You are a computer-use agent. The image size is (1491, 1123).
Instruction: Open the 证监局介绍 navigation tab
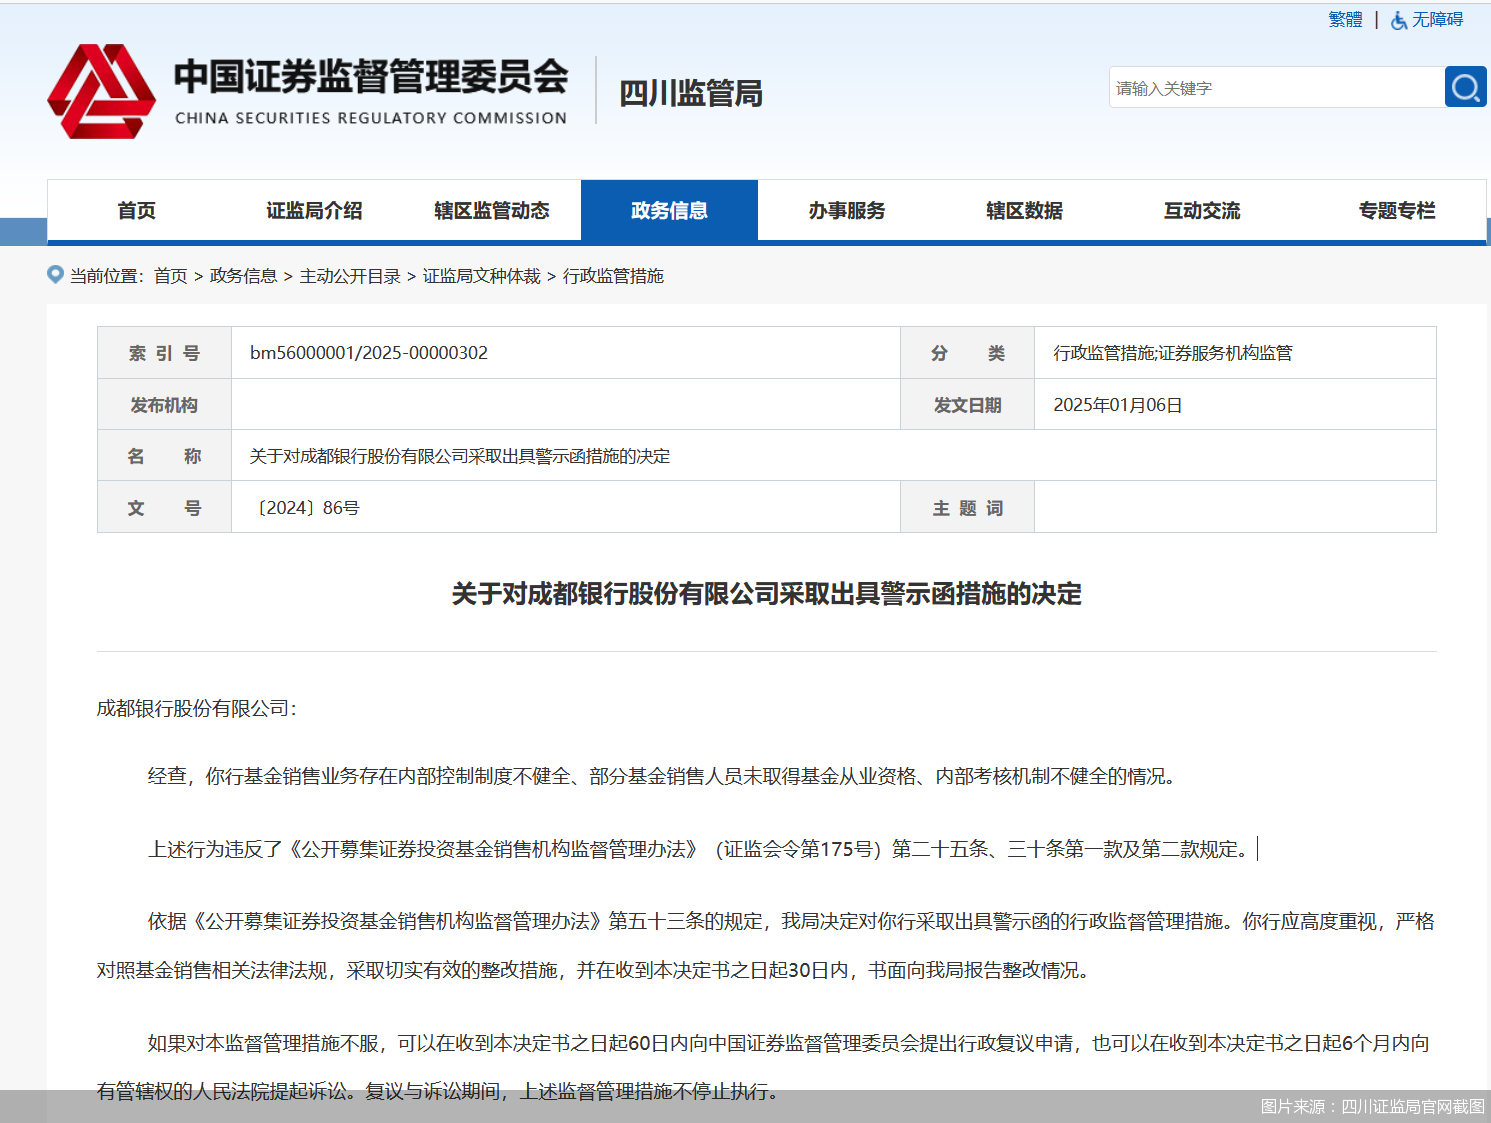(314, 211)
